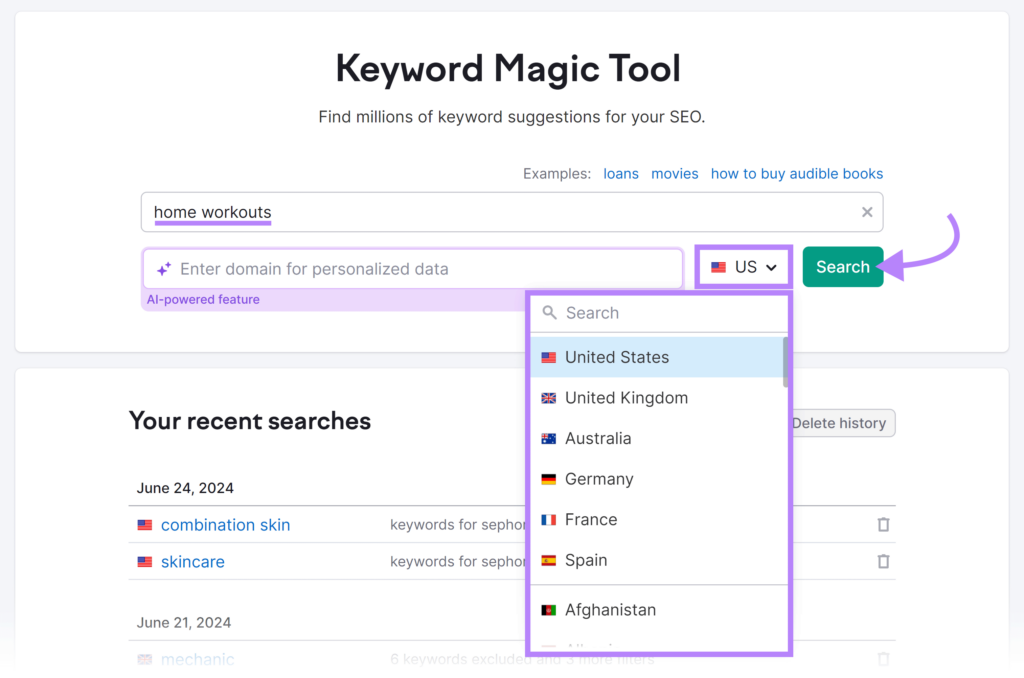Pick France from the country list
This screenshot has width=1024, height=678.
[x=656, y=519]
